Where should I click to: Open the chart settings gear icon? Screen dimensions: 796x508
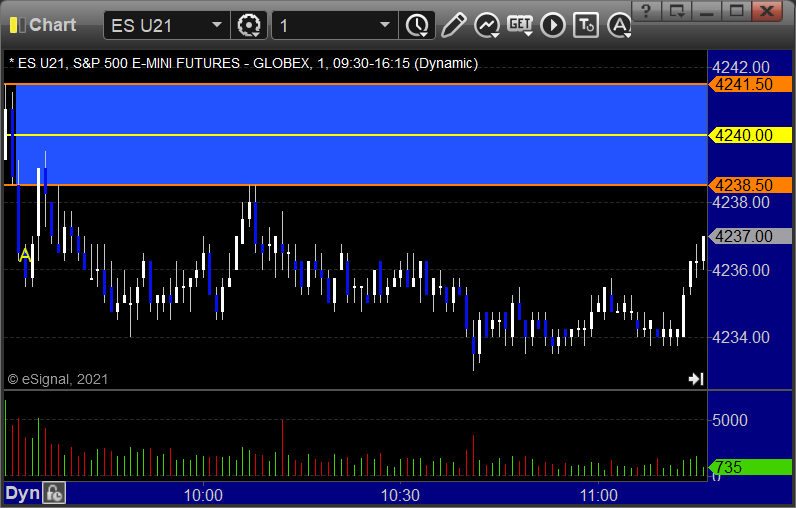pos(249,25)
